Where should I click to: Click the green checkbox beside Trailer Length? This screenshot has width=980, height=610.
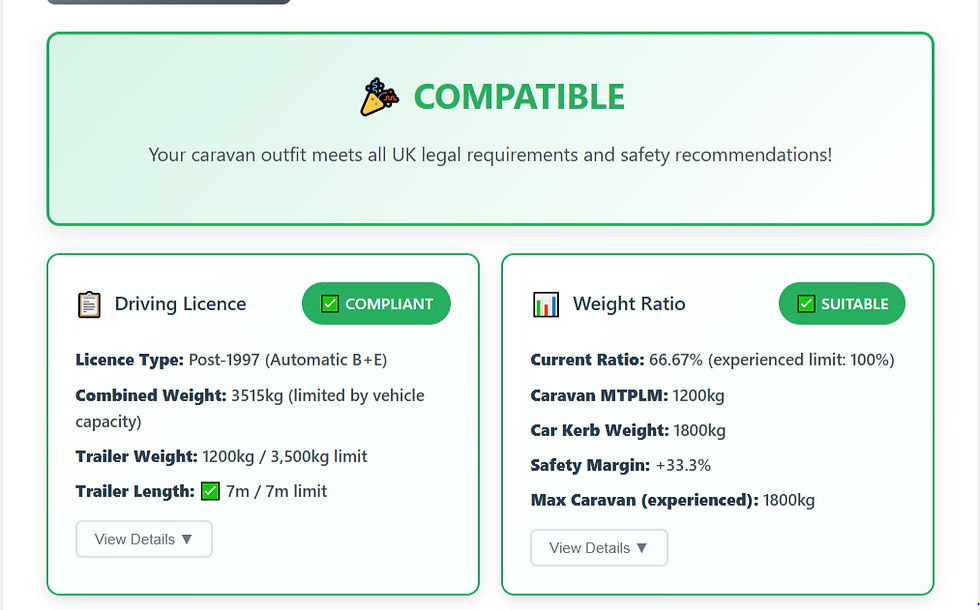[x=208, y=490]
